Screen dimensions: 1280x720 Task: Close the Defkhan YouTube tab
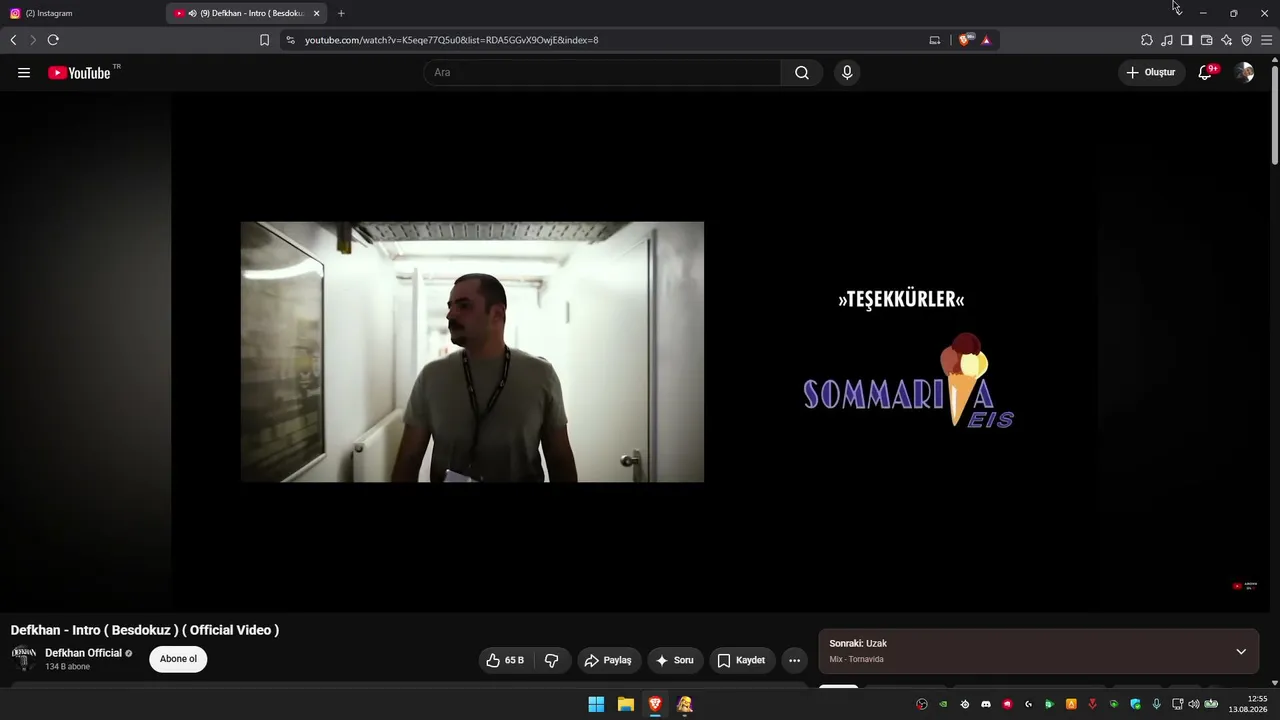point(316,13)
